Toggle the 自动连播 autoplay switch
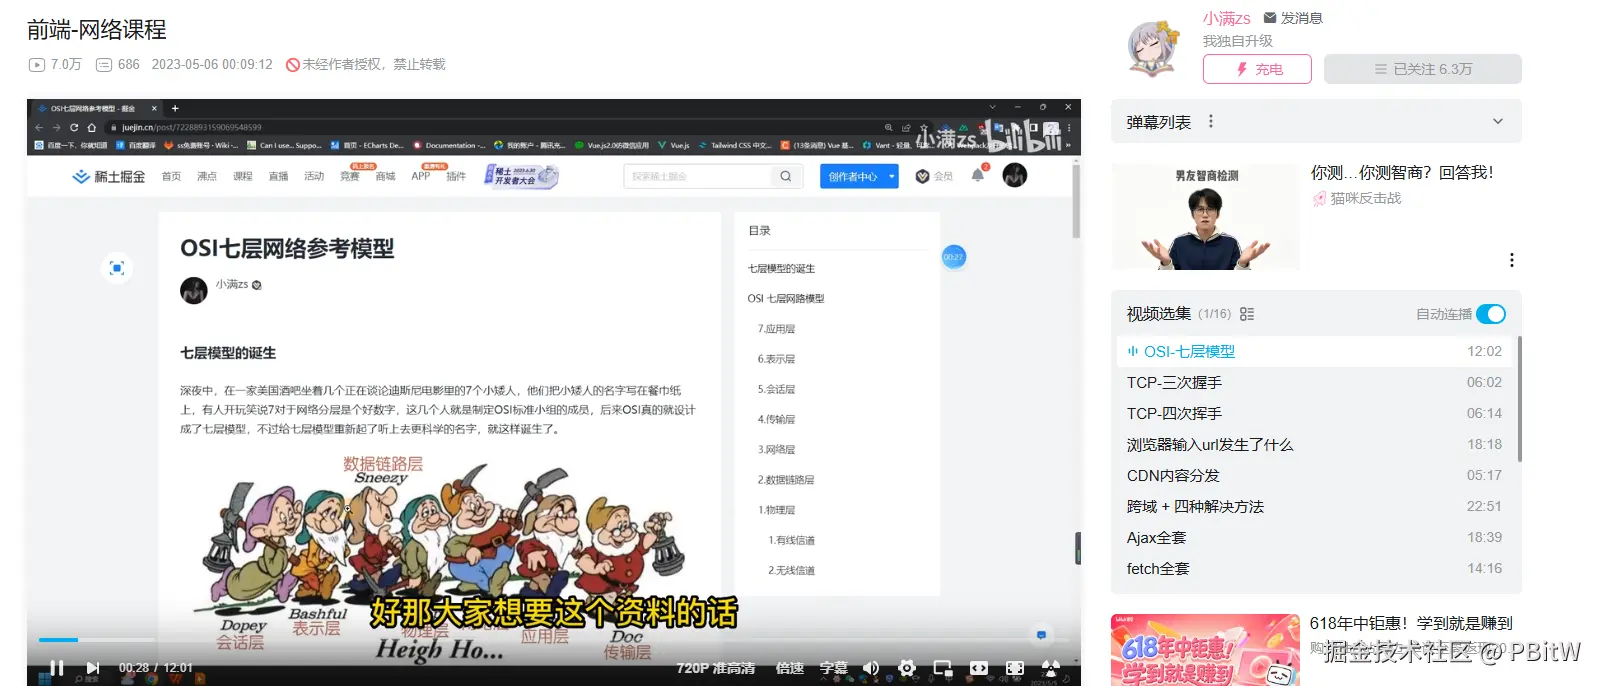1601x686 pixels. [x=1491, y=314]
